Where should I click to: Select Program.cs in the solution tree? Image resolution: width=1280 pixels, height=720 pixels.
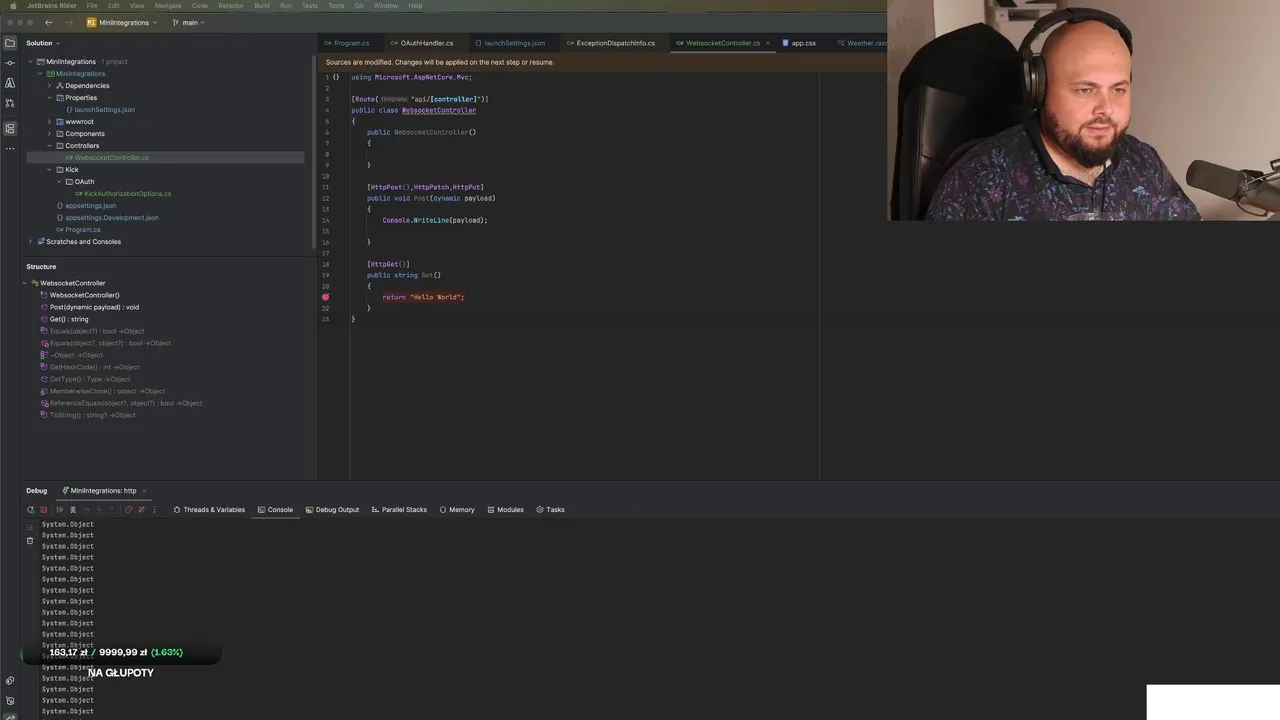[82, 230]
